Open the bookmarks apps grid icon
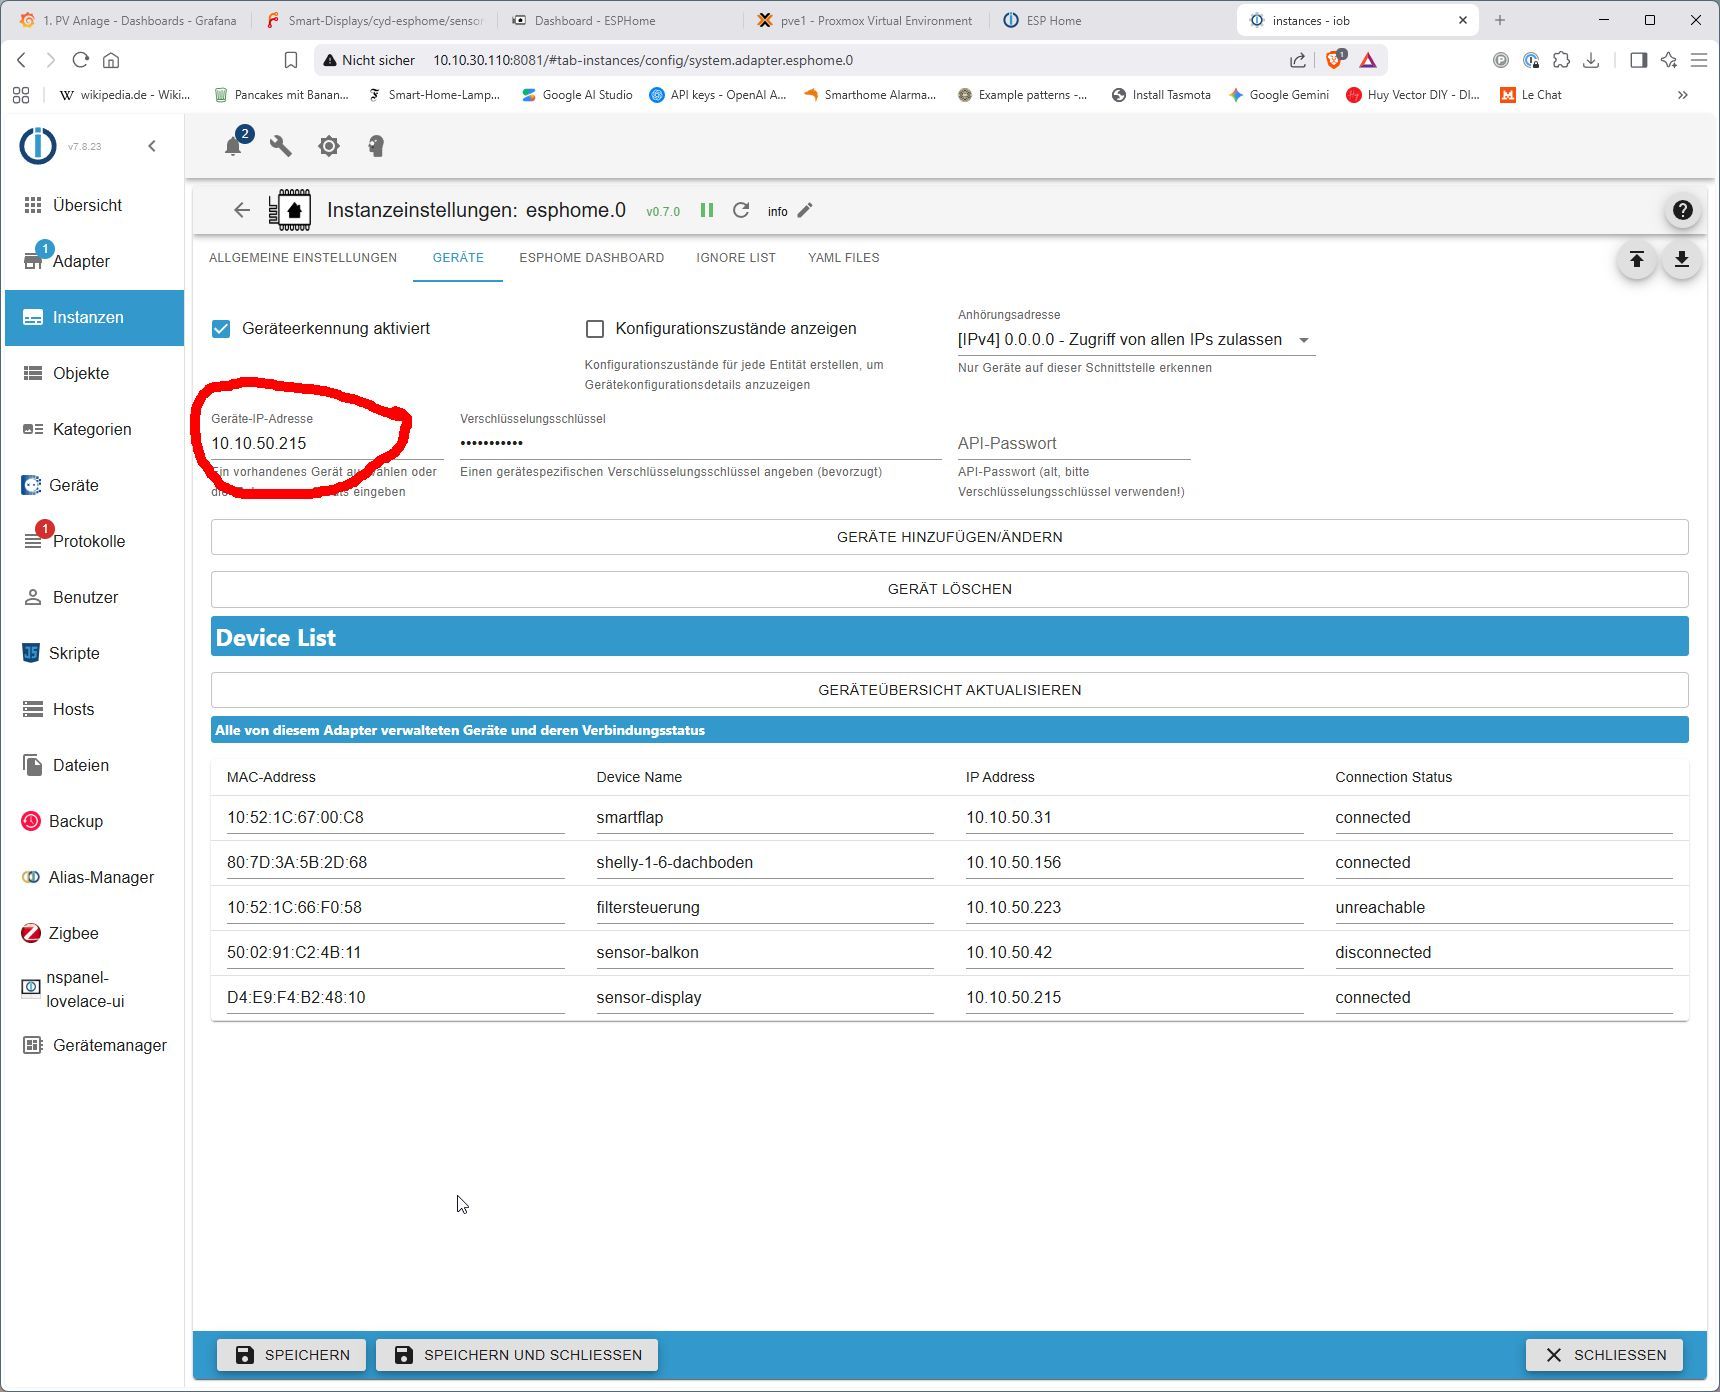This screenshot has height=1392, width=1720. tap(21, 95)
